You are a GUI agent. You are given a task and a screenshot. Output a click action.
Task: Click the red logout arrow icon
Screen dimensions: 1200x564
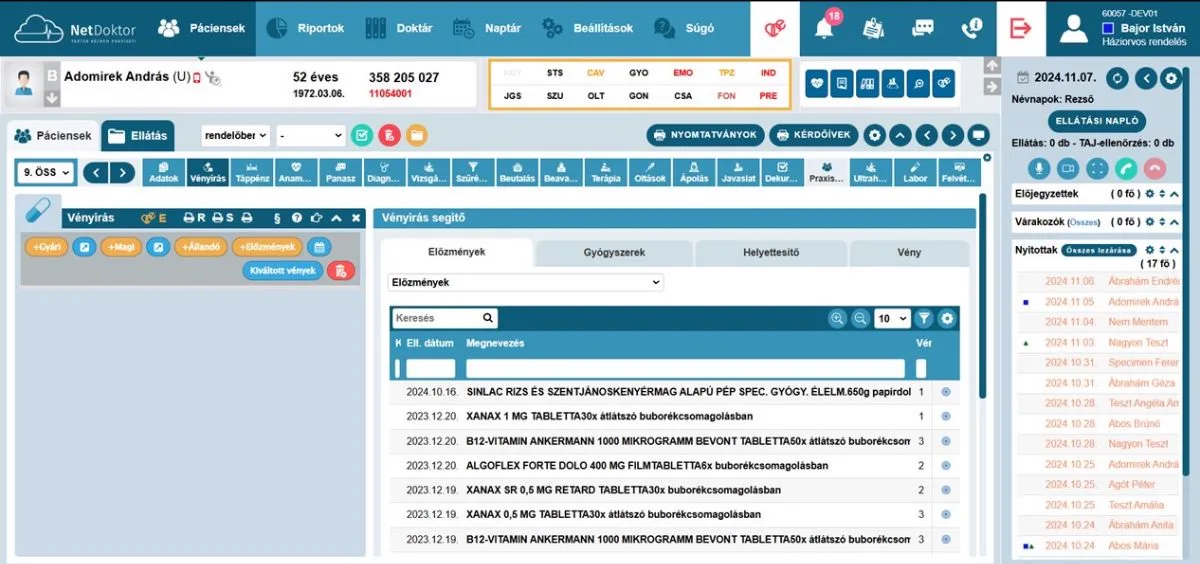[1020, 28]
